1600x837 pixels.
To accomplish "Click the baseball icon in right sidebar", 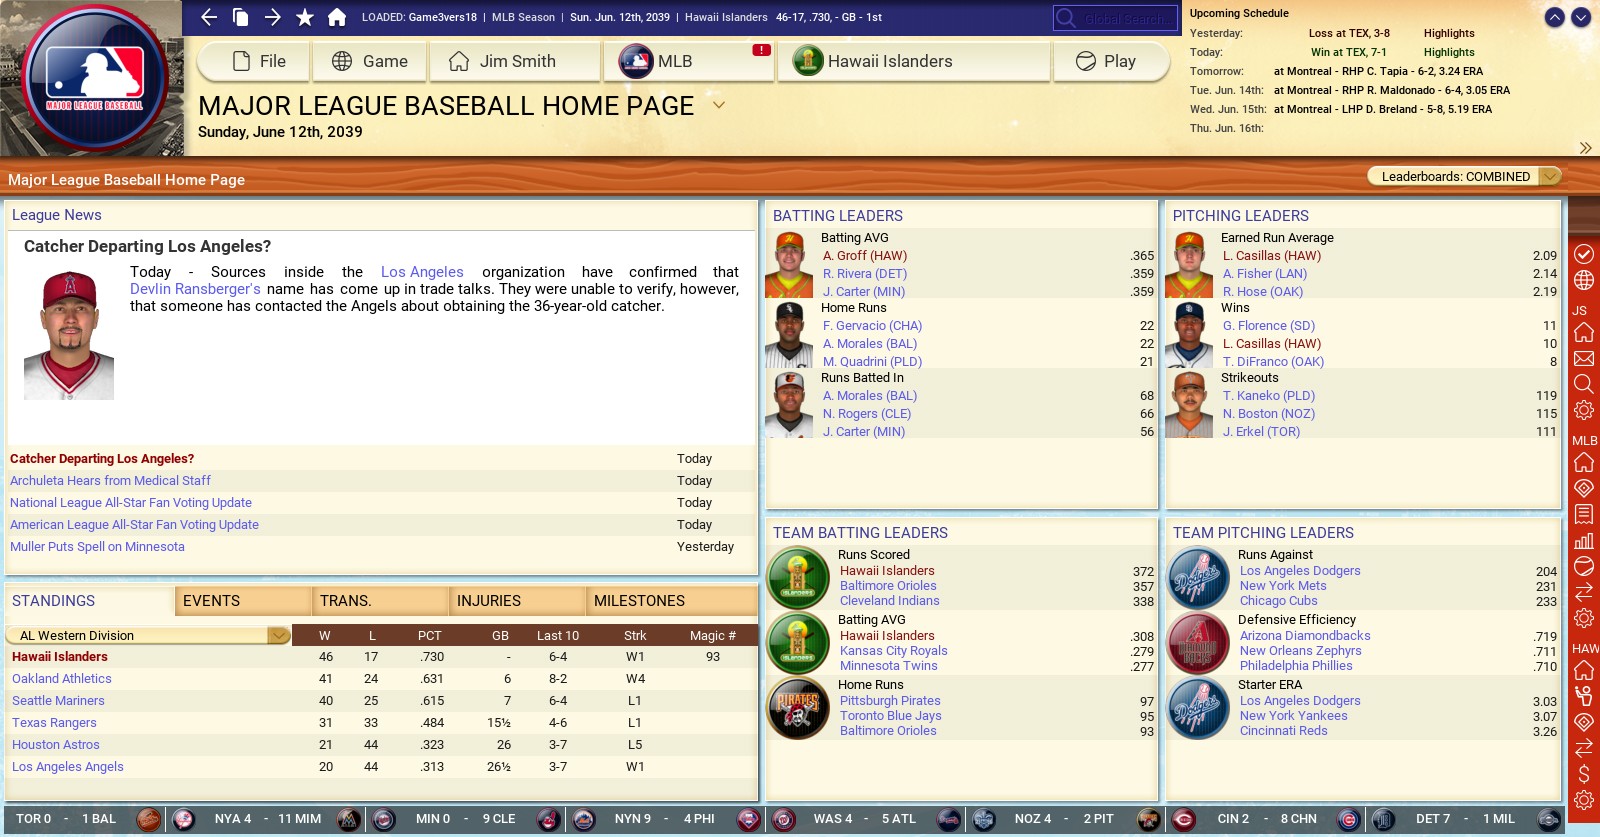I will click(1584, 566).
